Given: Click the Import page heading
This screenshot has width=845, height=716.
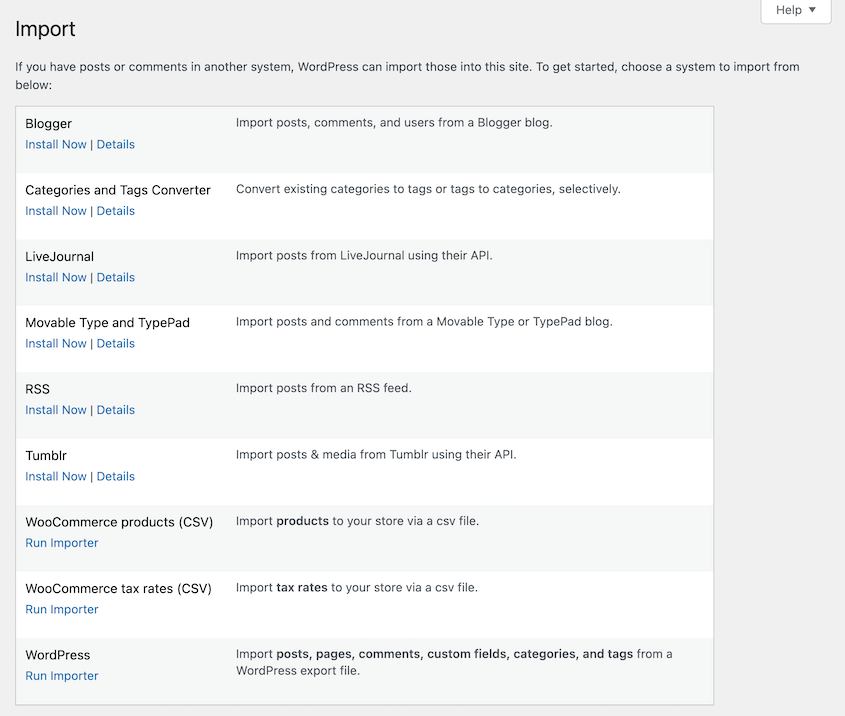Looking at the screenshot, I should pyautogui.click(x=45, y=29).
